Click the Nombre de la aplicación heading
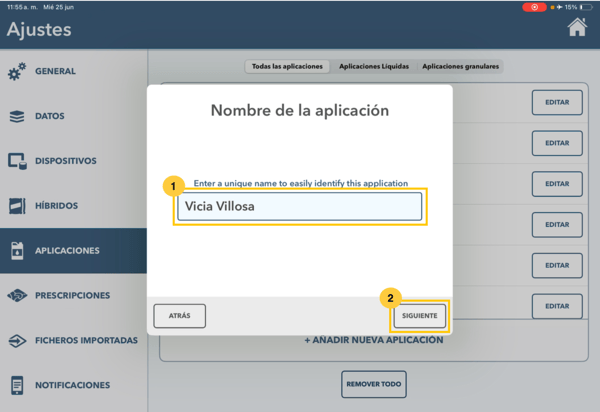Screen dimensions: 600x412 (300, 111)
